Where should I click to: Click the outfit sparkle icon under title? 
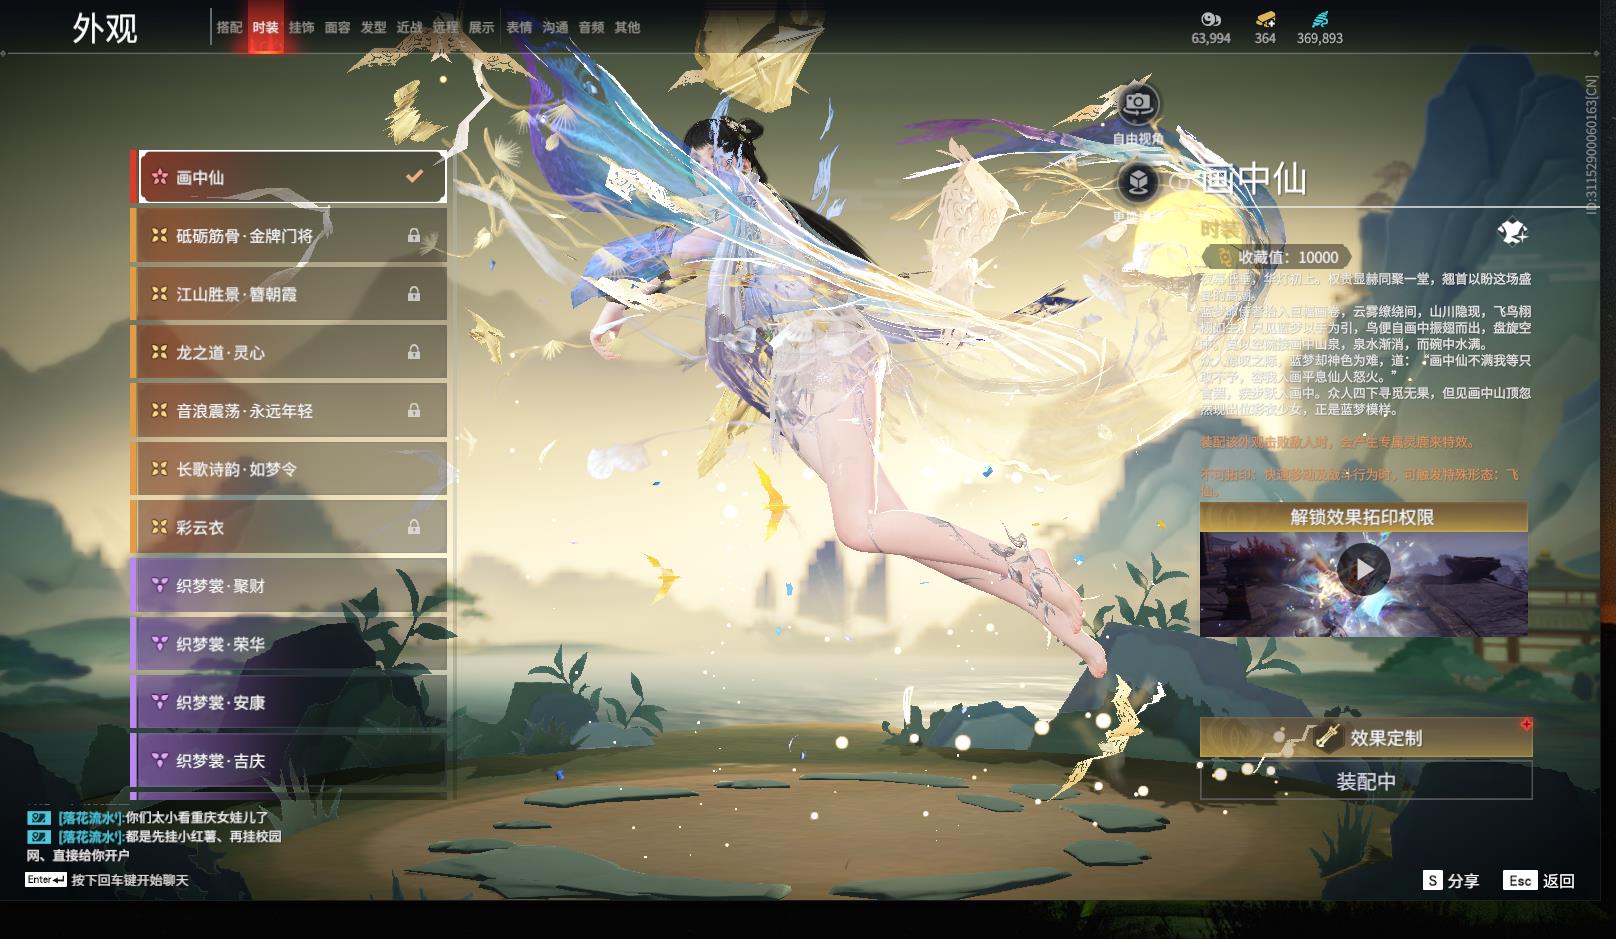[x=1512, y=233]
